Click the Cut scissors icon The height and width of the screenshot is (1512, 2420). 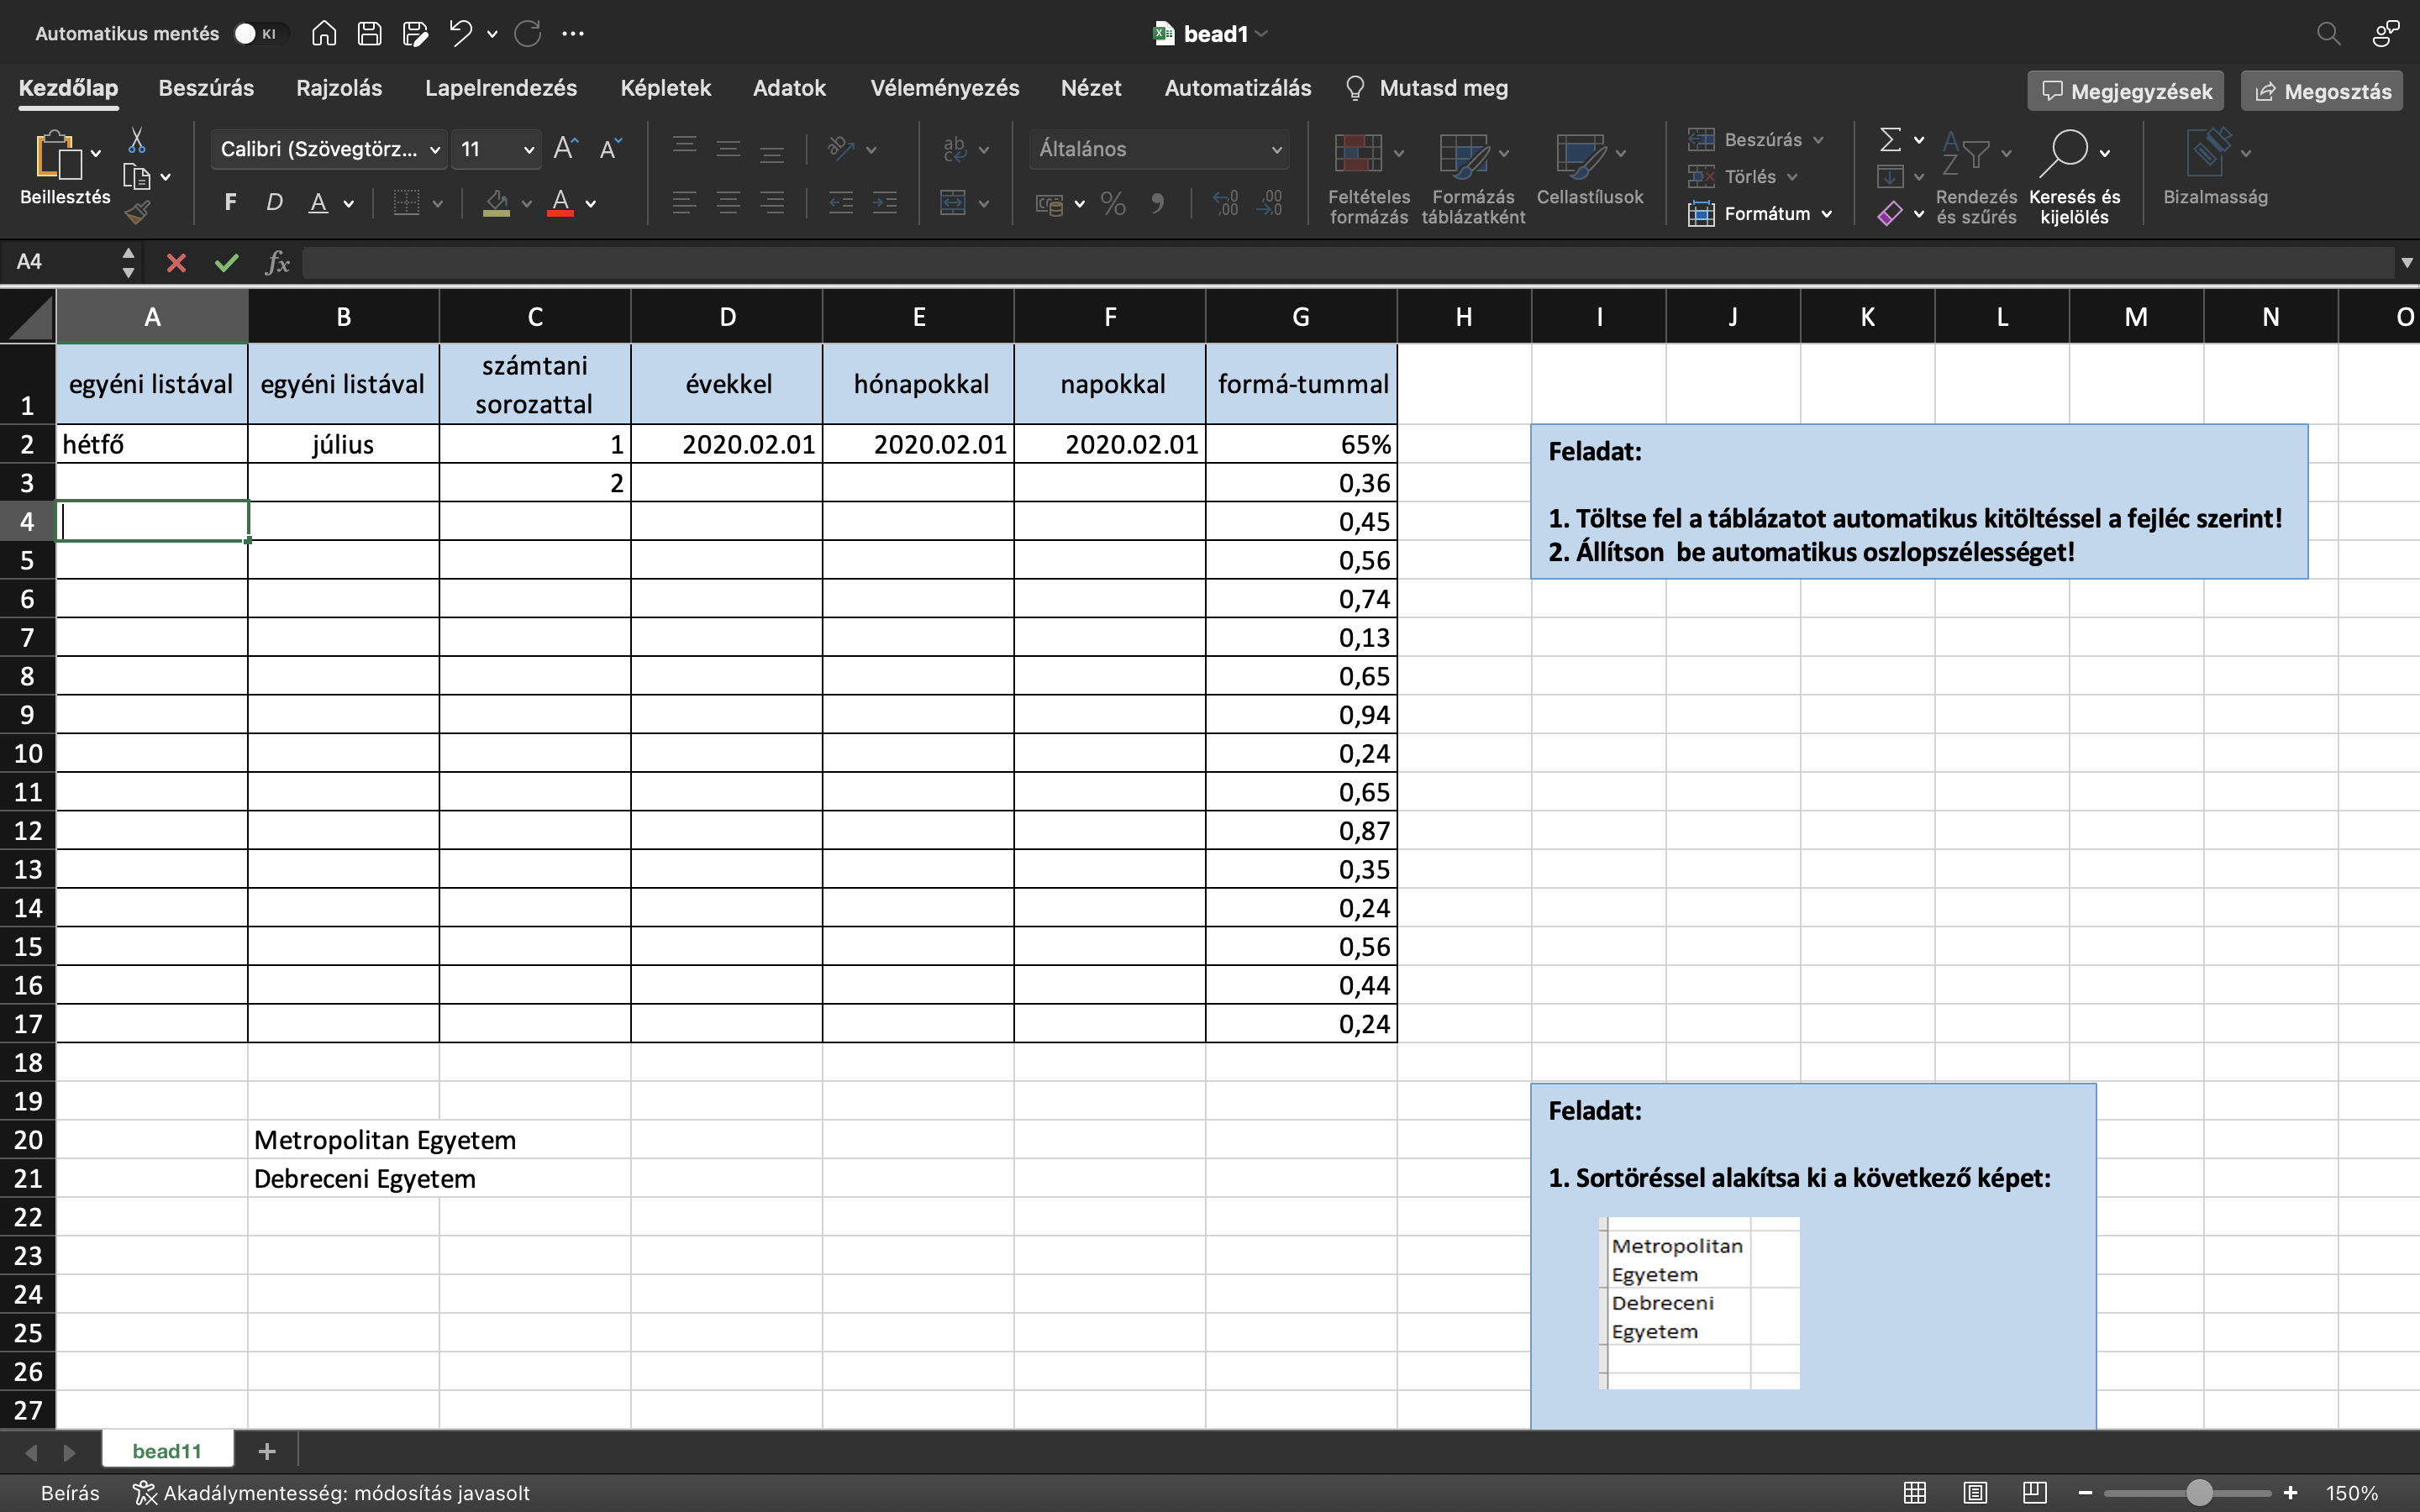tap(137, 141)
